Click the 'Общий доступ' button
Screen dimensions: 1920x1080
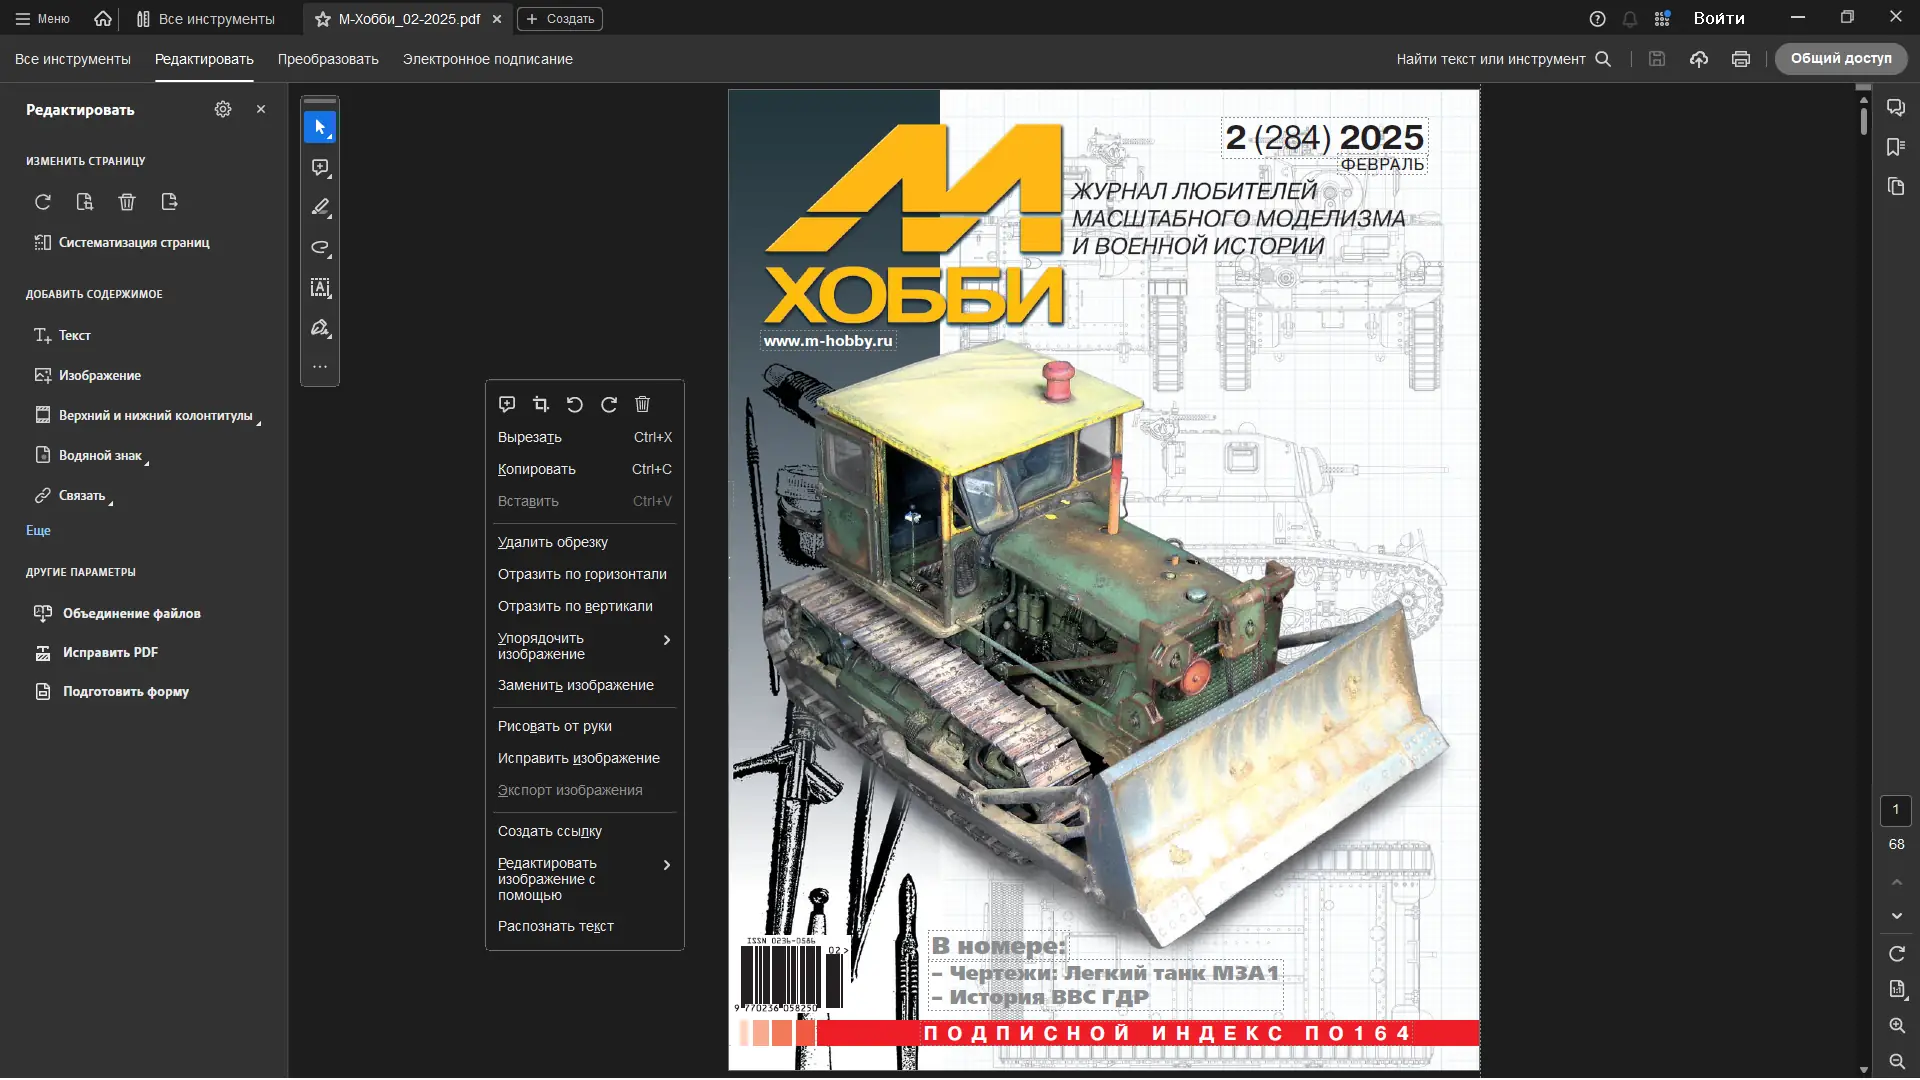click(1840, 59)
